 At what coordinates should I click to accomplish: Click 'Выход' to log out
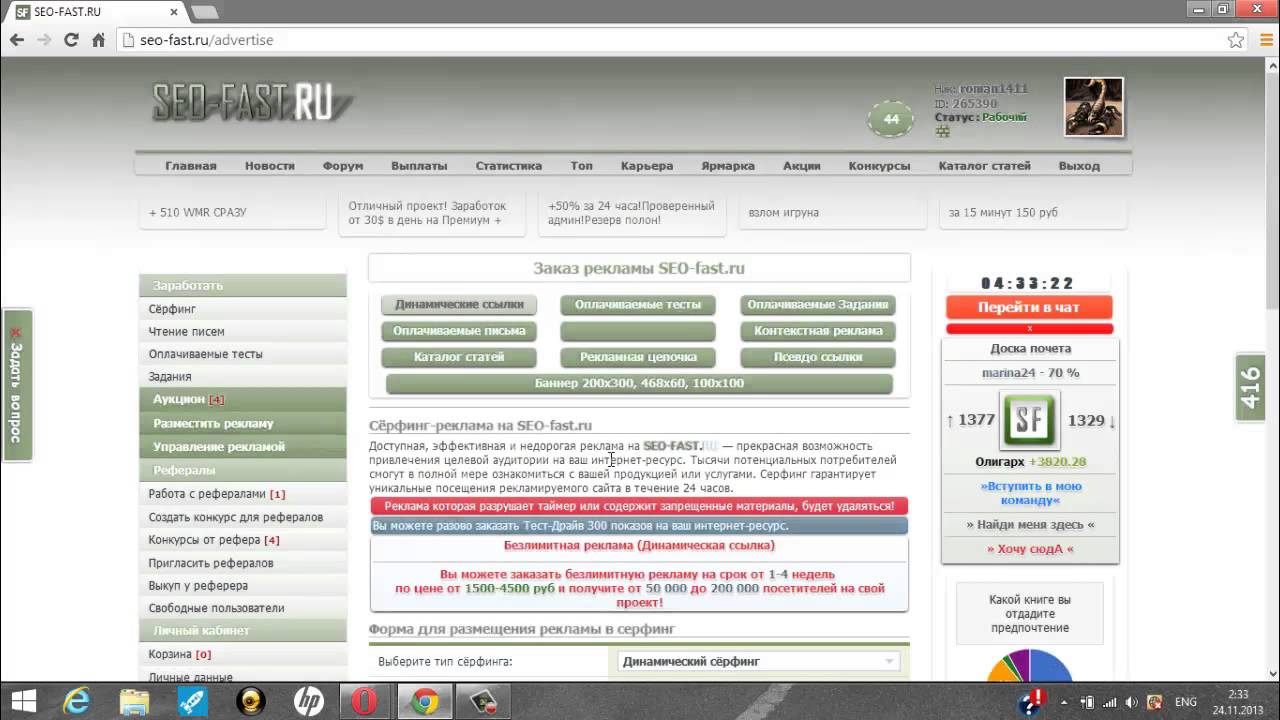tap(1079, 166)
